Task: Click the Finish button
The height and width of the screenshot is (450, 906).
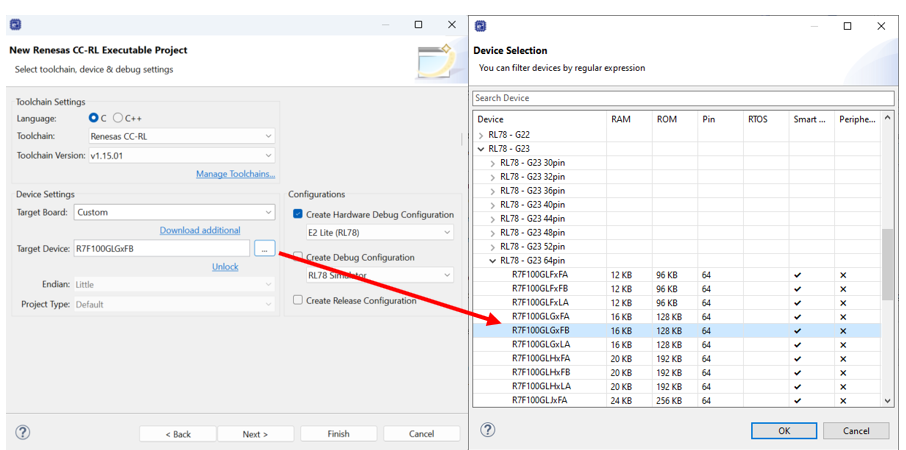Action: coord(338,434)
